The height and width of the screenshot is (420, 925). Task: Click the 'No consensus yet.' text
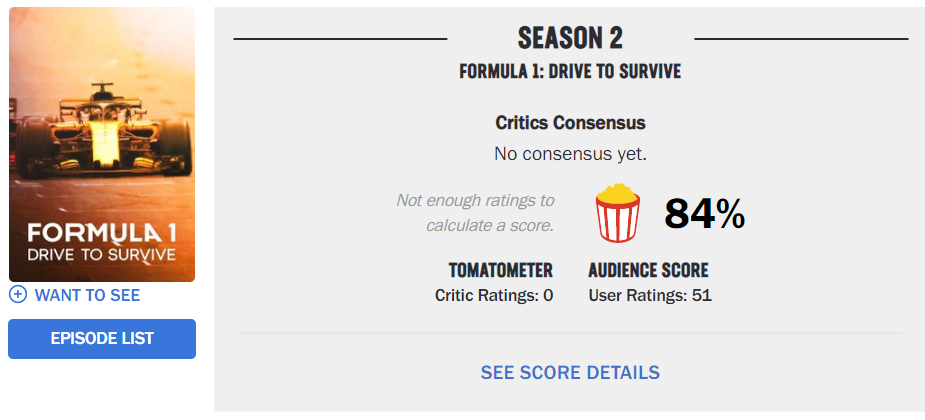pos(570,154)
